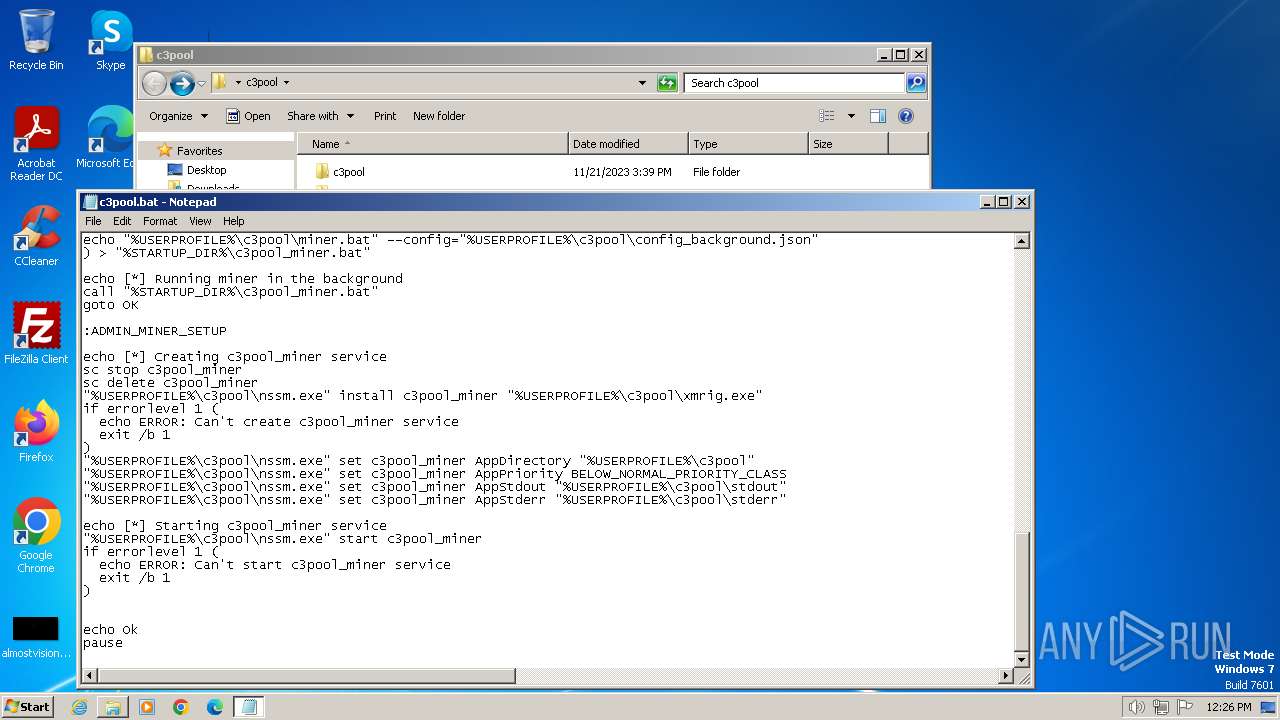The image size is (1280, 720).
Task: Click Notepad's vertical scrollbar up arrow
Action: tap(1021, 241)
